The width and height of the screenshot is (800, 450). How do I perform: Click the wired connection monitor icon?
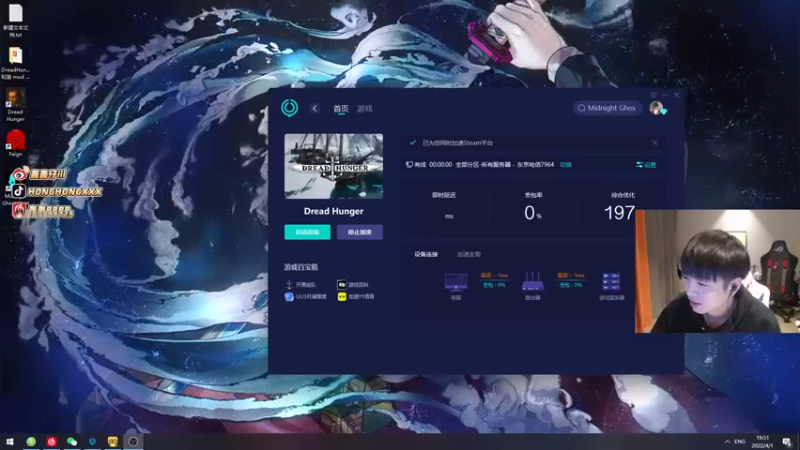click(x=409, y=165)
